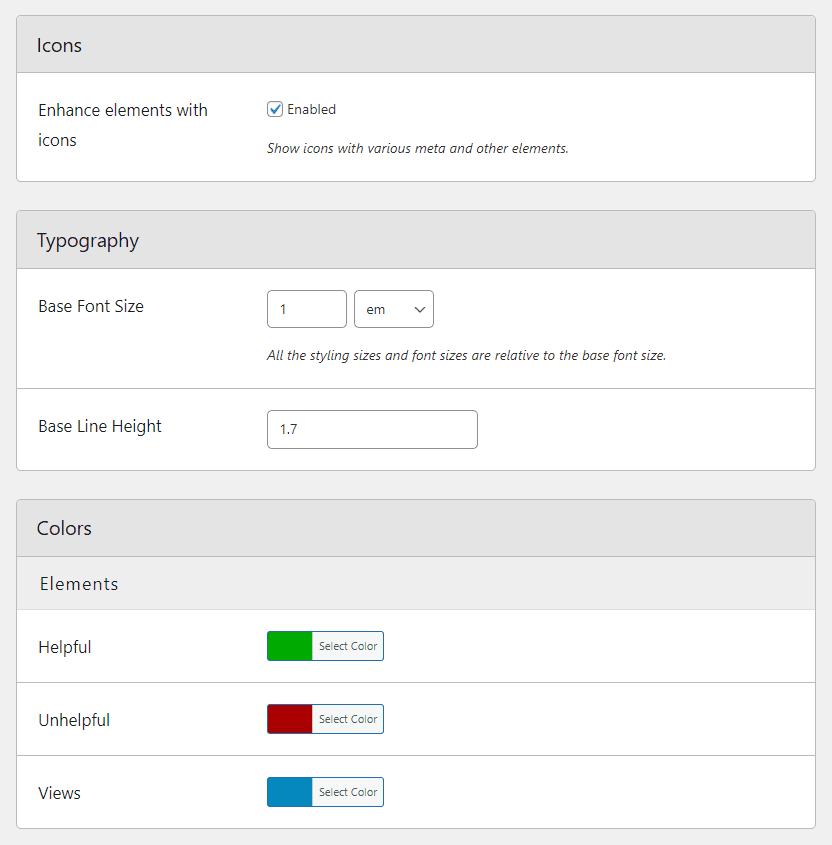Click the Elements subsection heading

click(79, 584)
